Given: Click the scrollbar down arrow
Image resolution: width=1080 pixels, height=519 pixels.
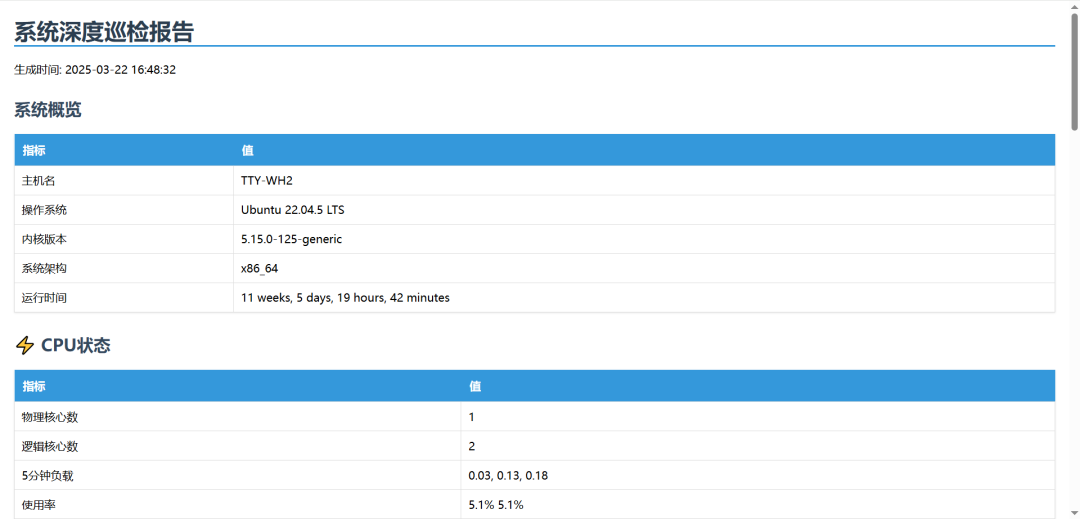Looking at the screenshot, I should click(1073, 511).
